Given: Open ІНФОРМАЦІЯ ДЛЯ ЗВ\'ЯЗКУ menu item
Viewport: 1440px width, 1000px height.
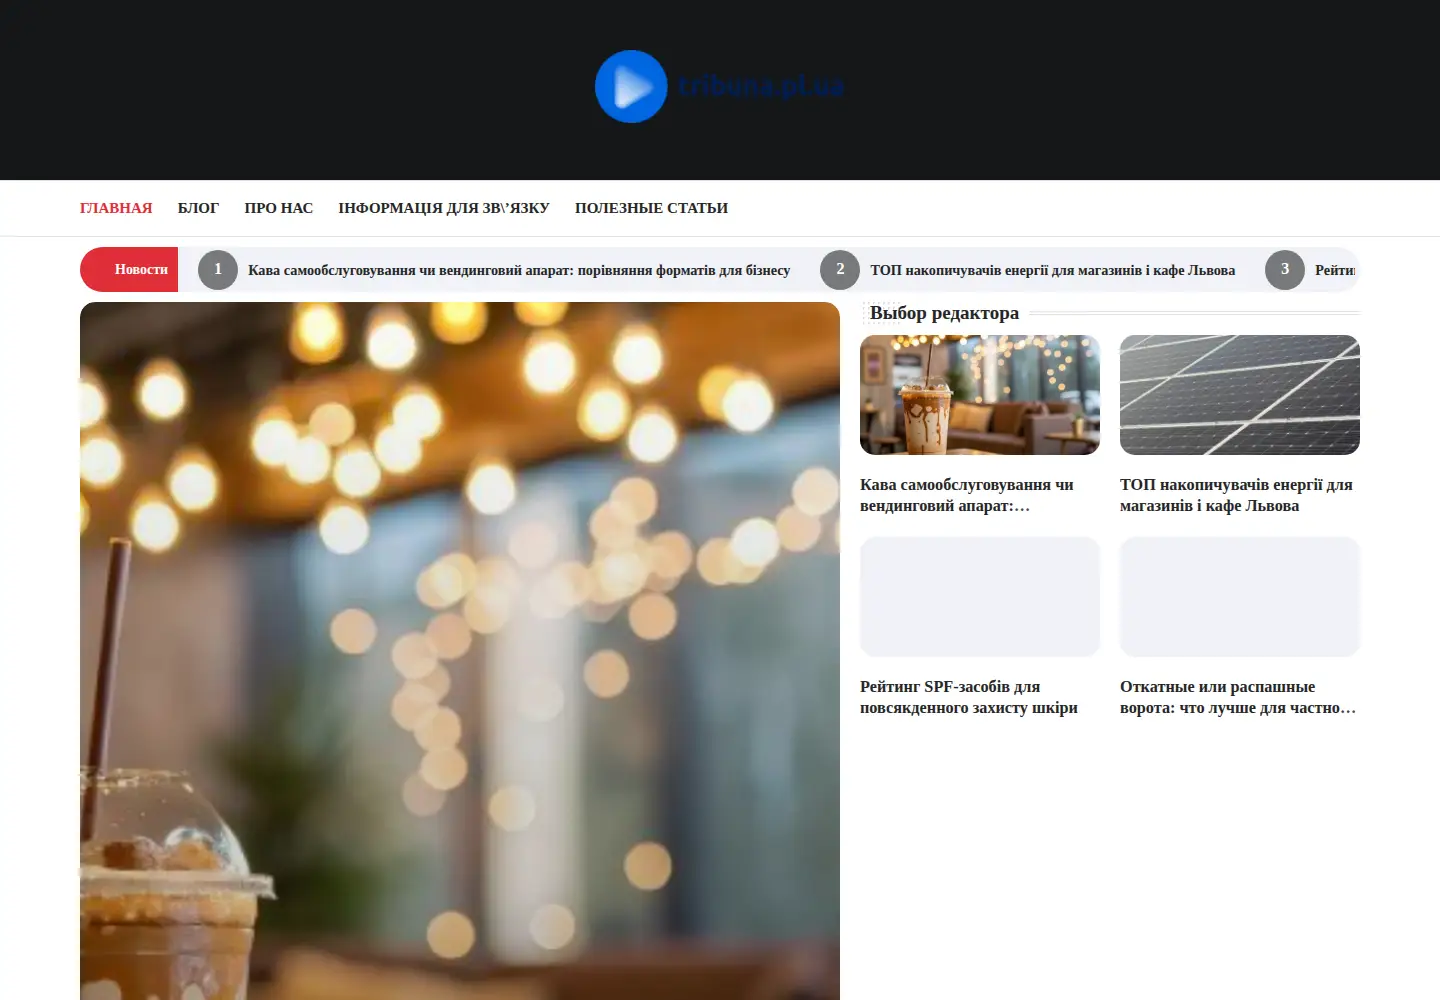Looking at the screenshot, I should coord(444,208).
